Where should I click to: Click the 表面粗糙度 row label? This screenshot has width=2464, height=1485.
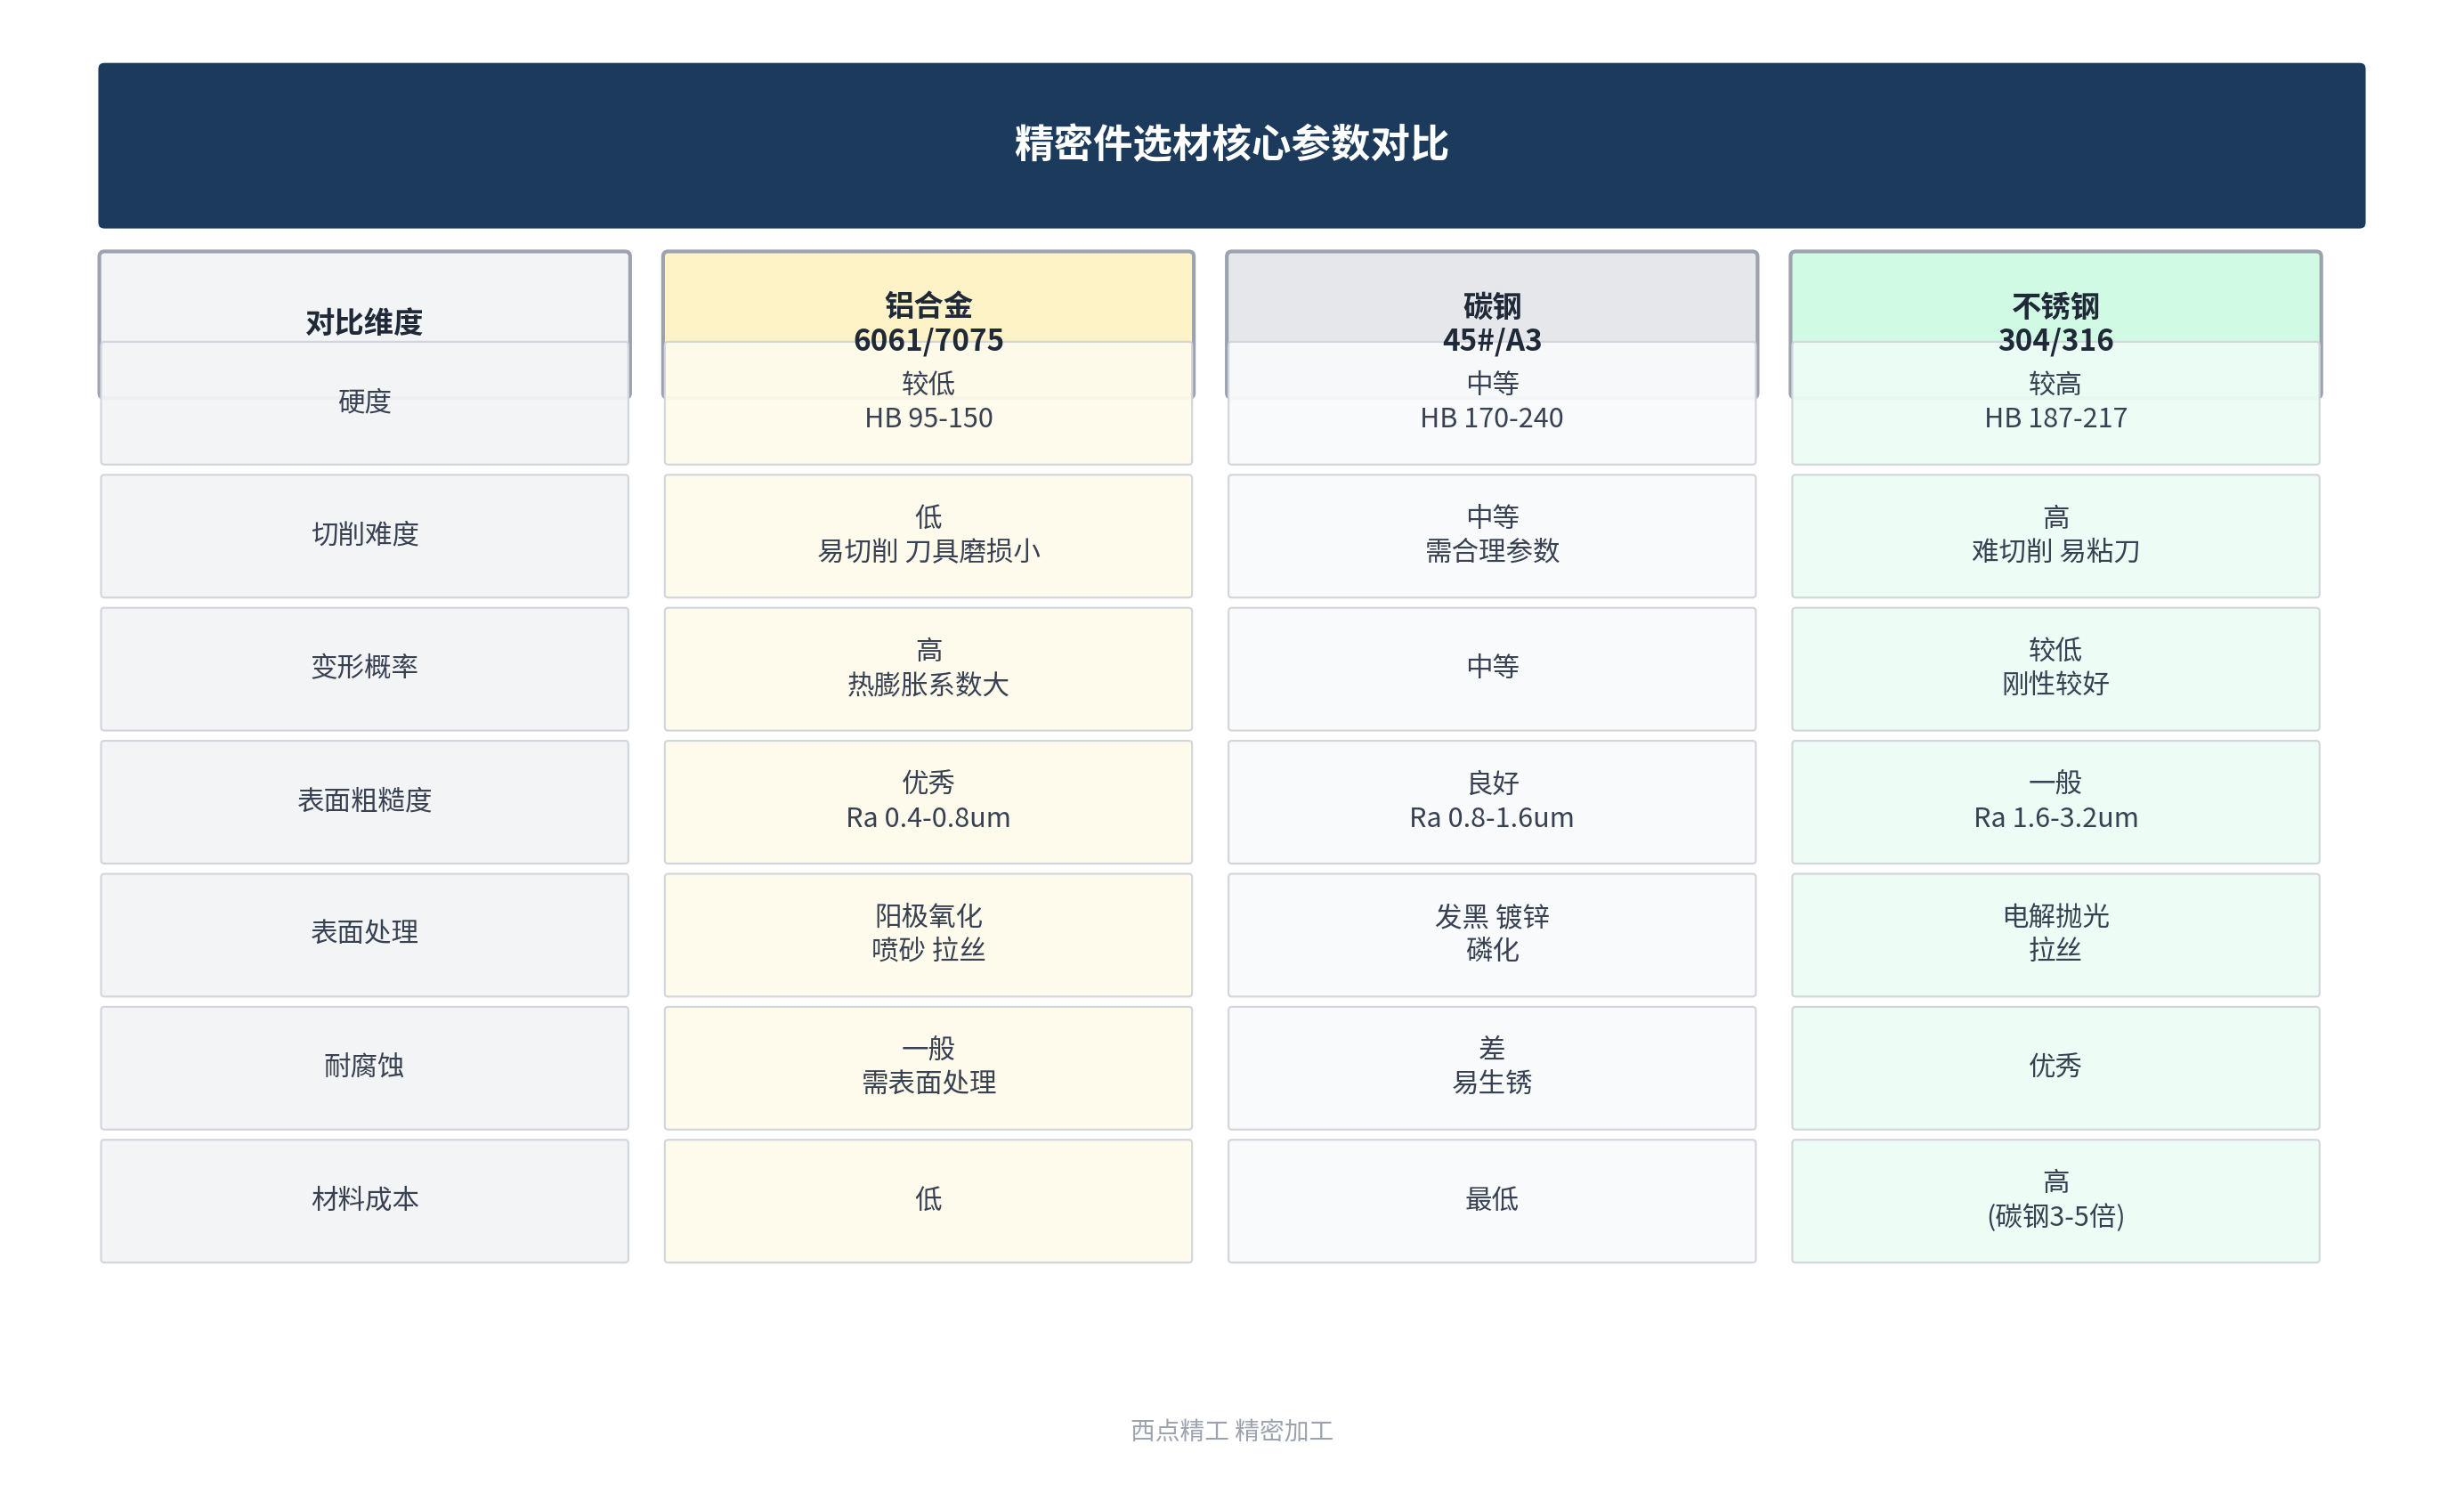pyautogui.click(x=364, y=801)
